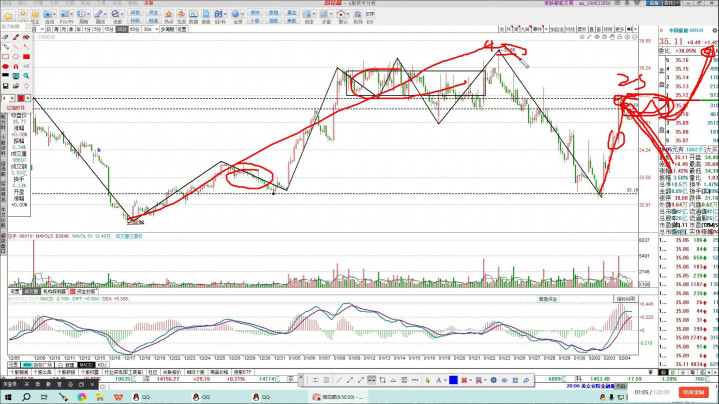
Task: Switch to the MACD indicator tab
Action: pyautogui.click(x=86, y=365)
